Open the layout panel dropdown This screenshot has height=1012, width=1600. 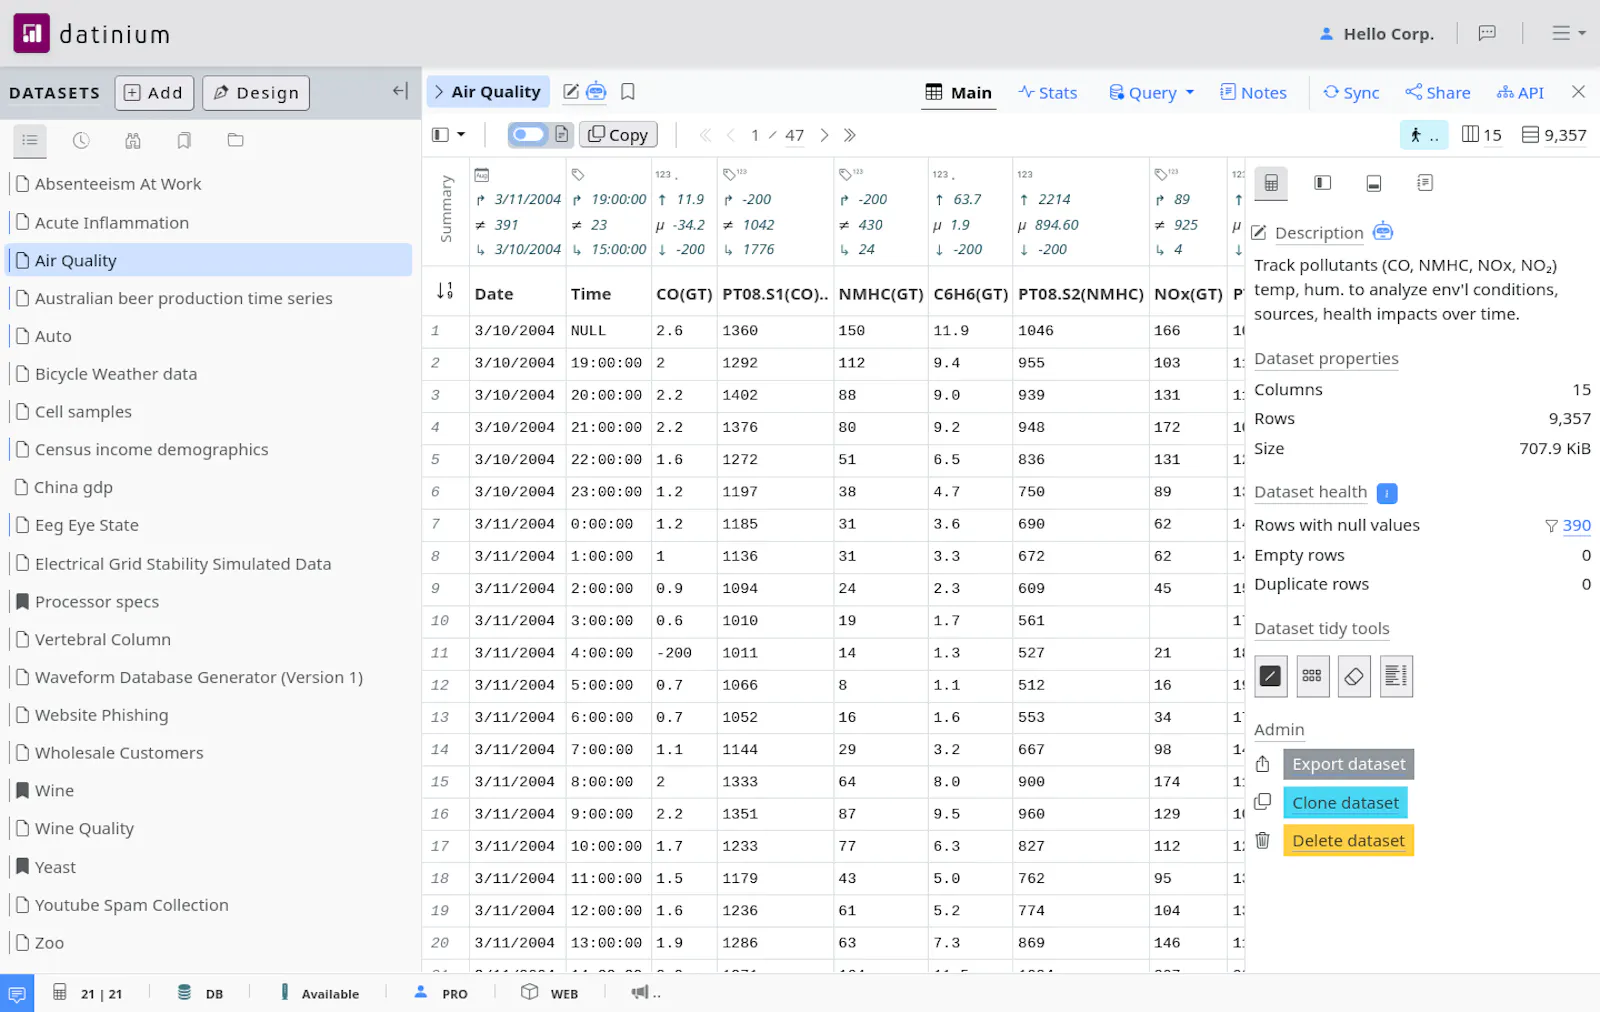tap(448, 134)
